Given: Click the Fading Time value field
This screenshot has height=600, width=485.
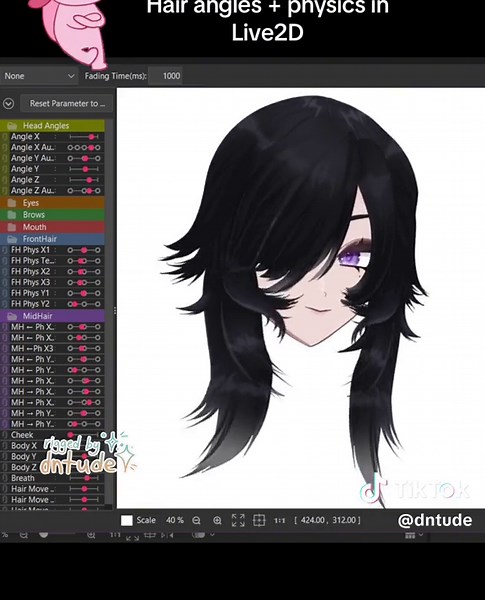Looking at the screenshot, I should 166,76.
